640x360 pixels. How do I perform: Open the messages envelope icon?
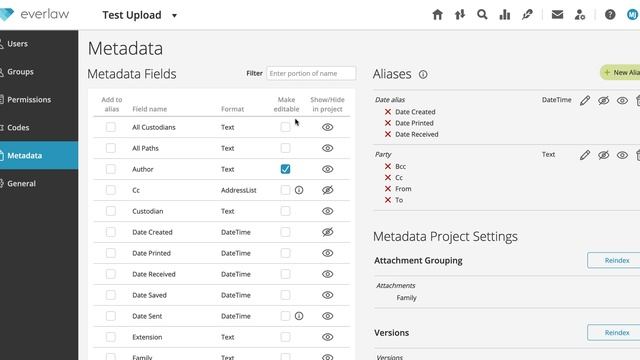point(557,15)
